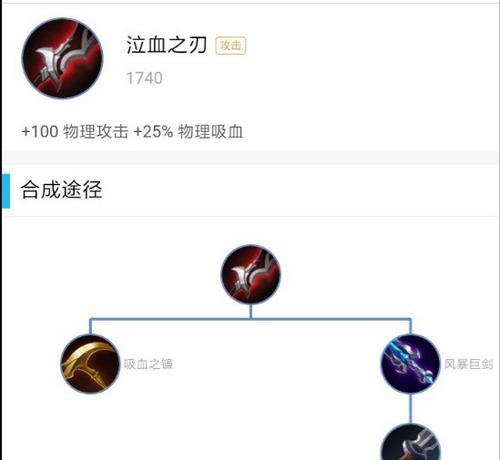The image size is (500, 460).
Task: Click the left branch line toward 吸血之镰
Action: point(170,319)
